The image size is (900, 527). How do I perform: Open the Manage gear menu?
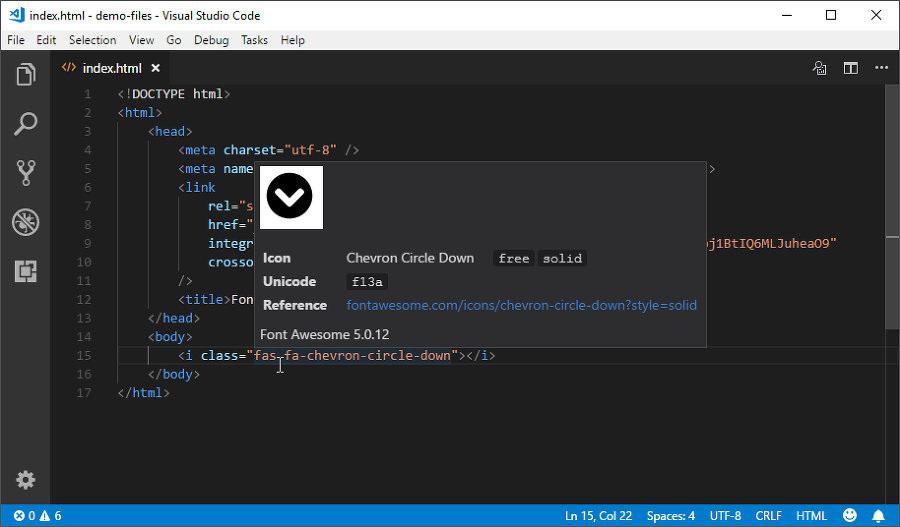click(x=25, y=479)
